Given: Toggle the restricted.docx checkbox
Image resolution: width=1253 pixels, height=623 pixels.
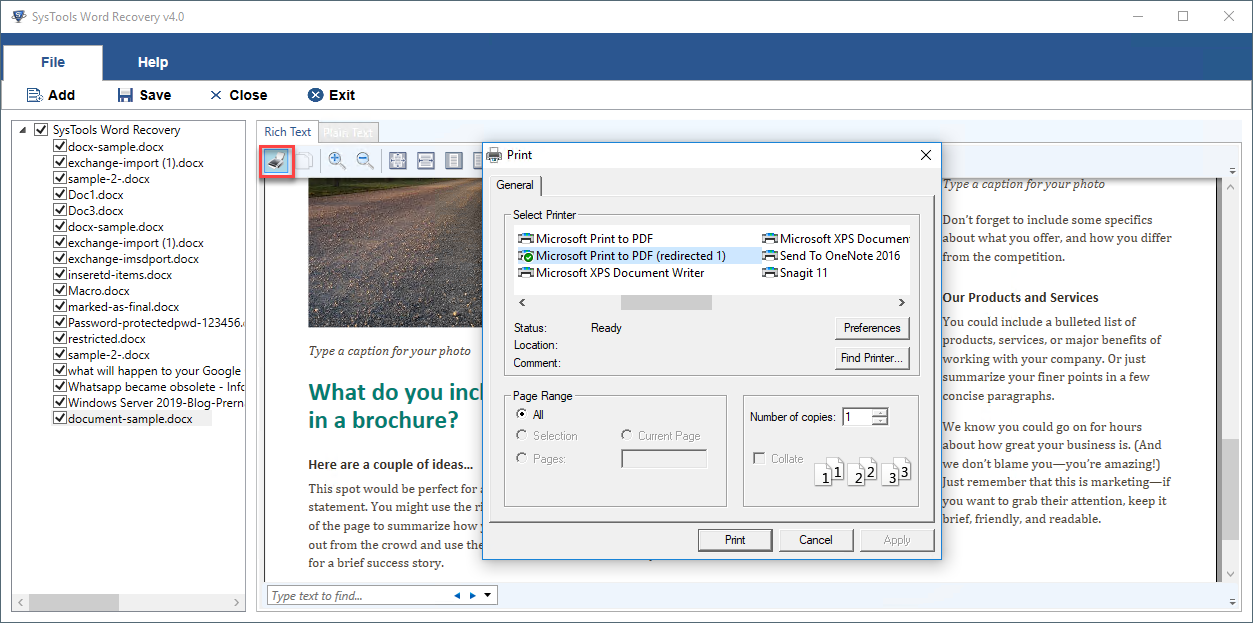Looking at the screenshot, I should coord(60,339).
